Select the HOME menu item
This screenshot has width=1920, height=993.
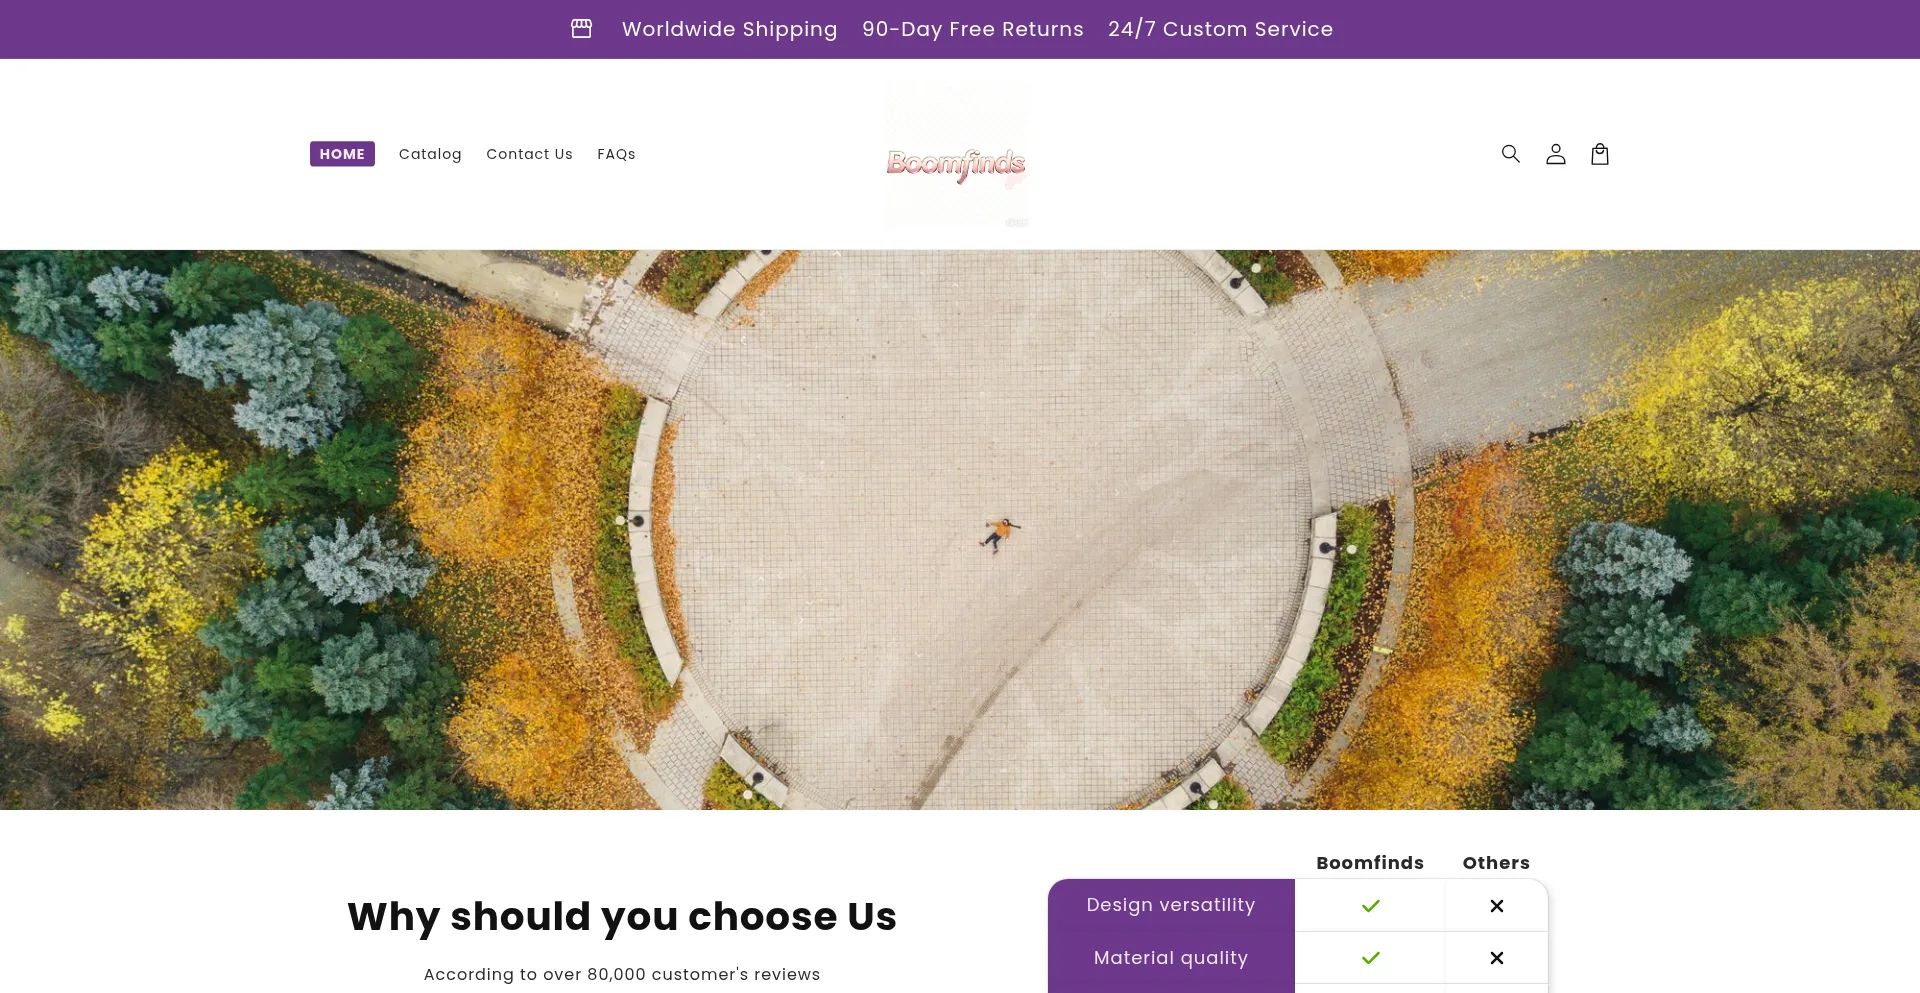(342, 154)
